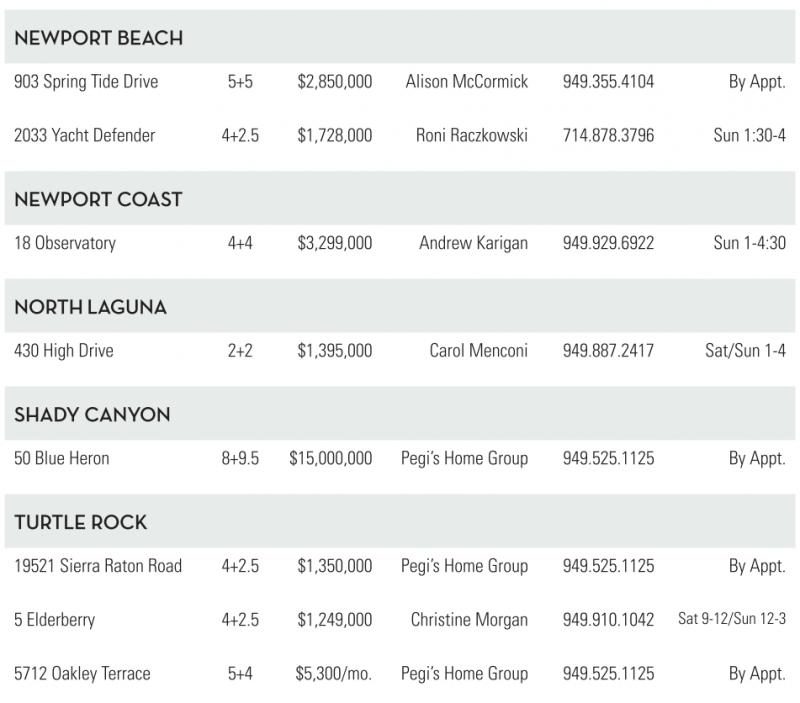
Task: Select the Shady Canyon section heading
Action: pos(92,415)
